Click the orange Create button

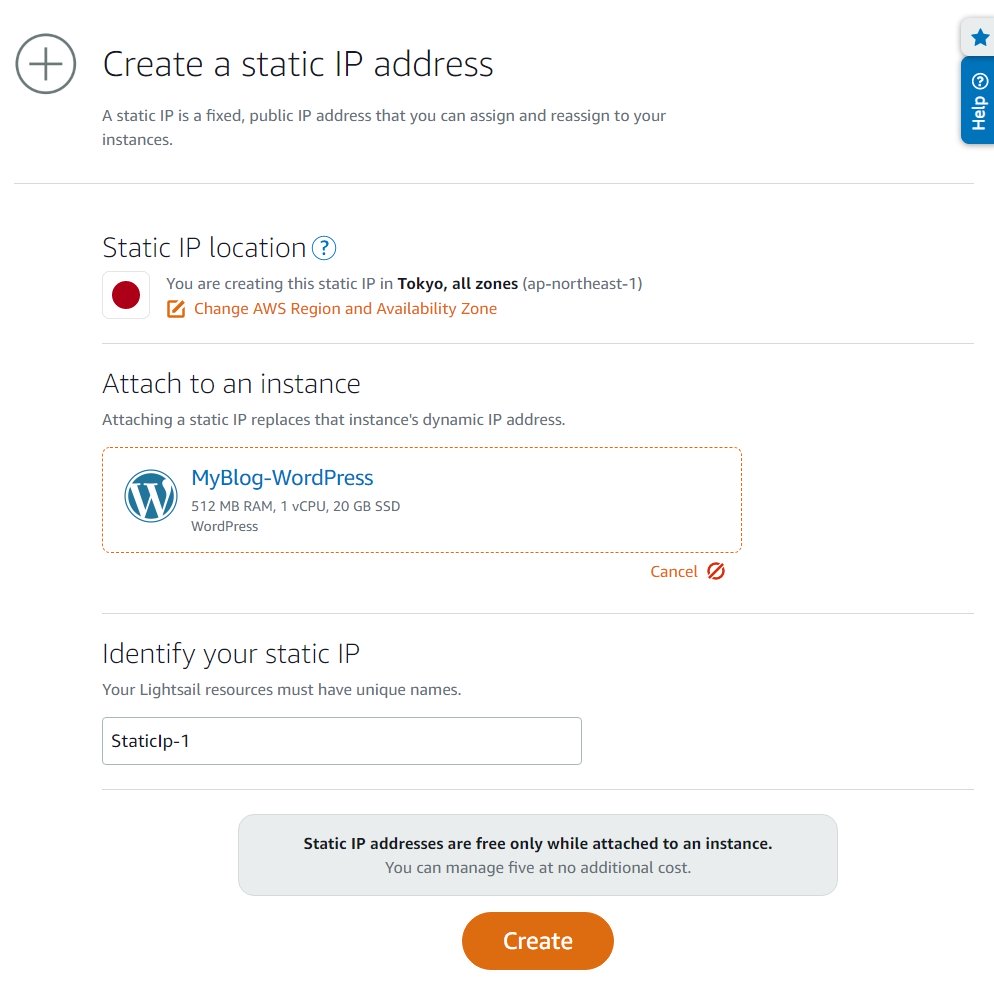[x=538, y=941]
